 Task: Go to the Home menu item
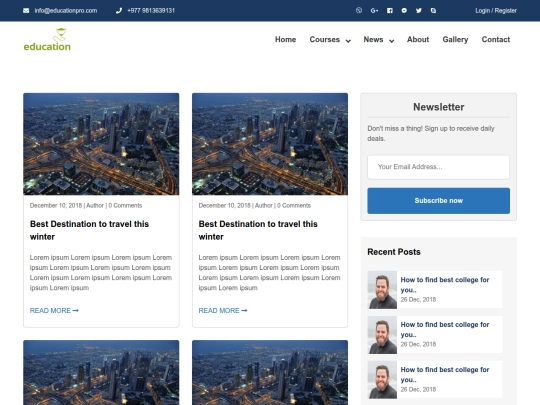[x=285, y=40]
